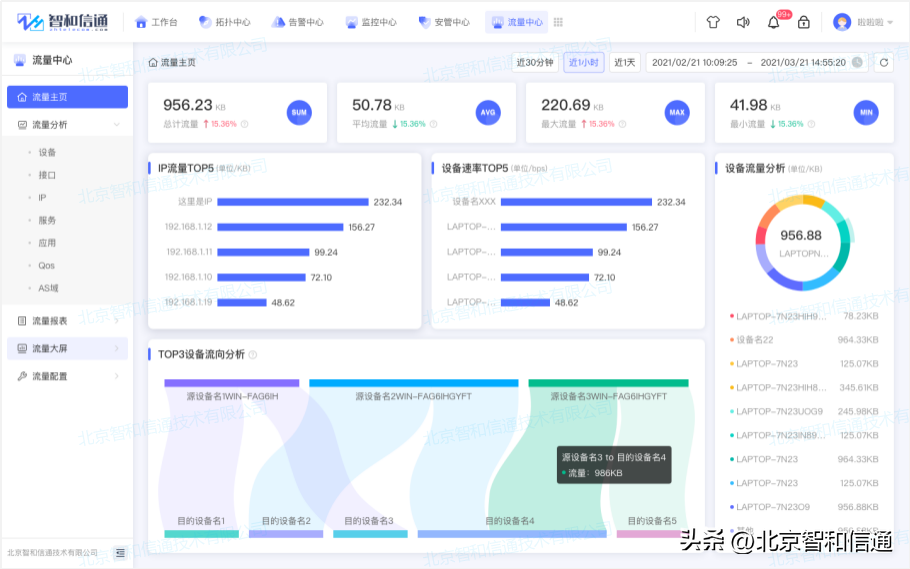The image size is (910, 569).
Task: Click the lock screen icon
Action: pos(804,22)
